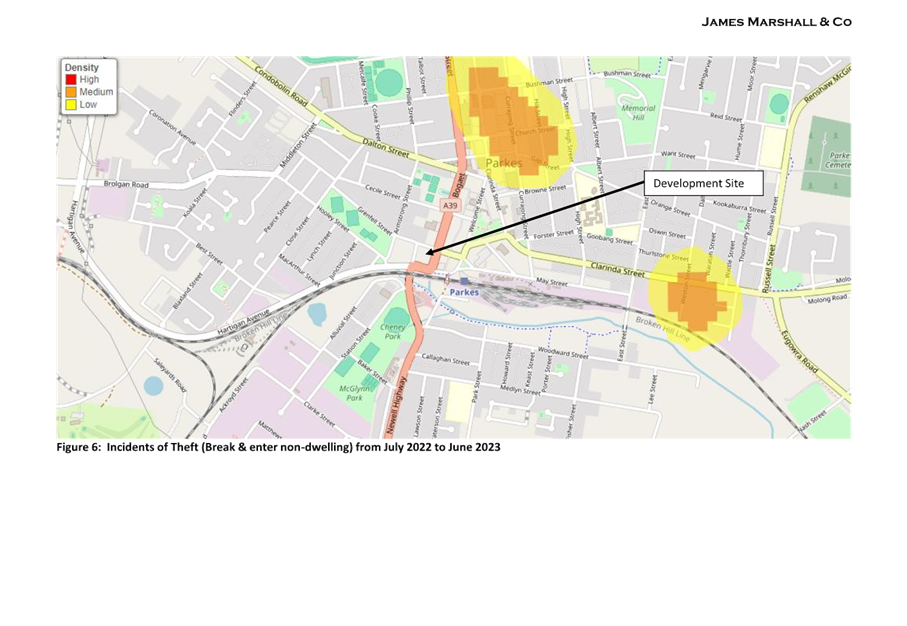Click the 'Medlyn Street' label

520,391
